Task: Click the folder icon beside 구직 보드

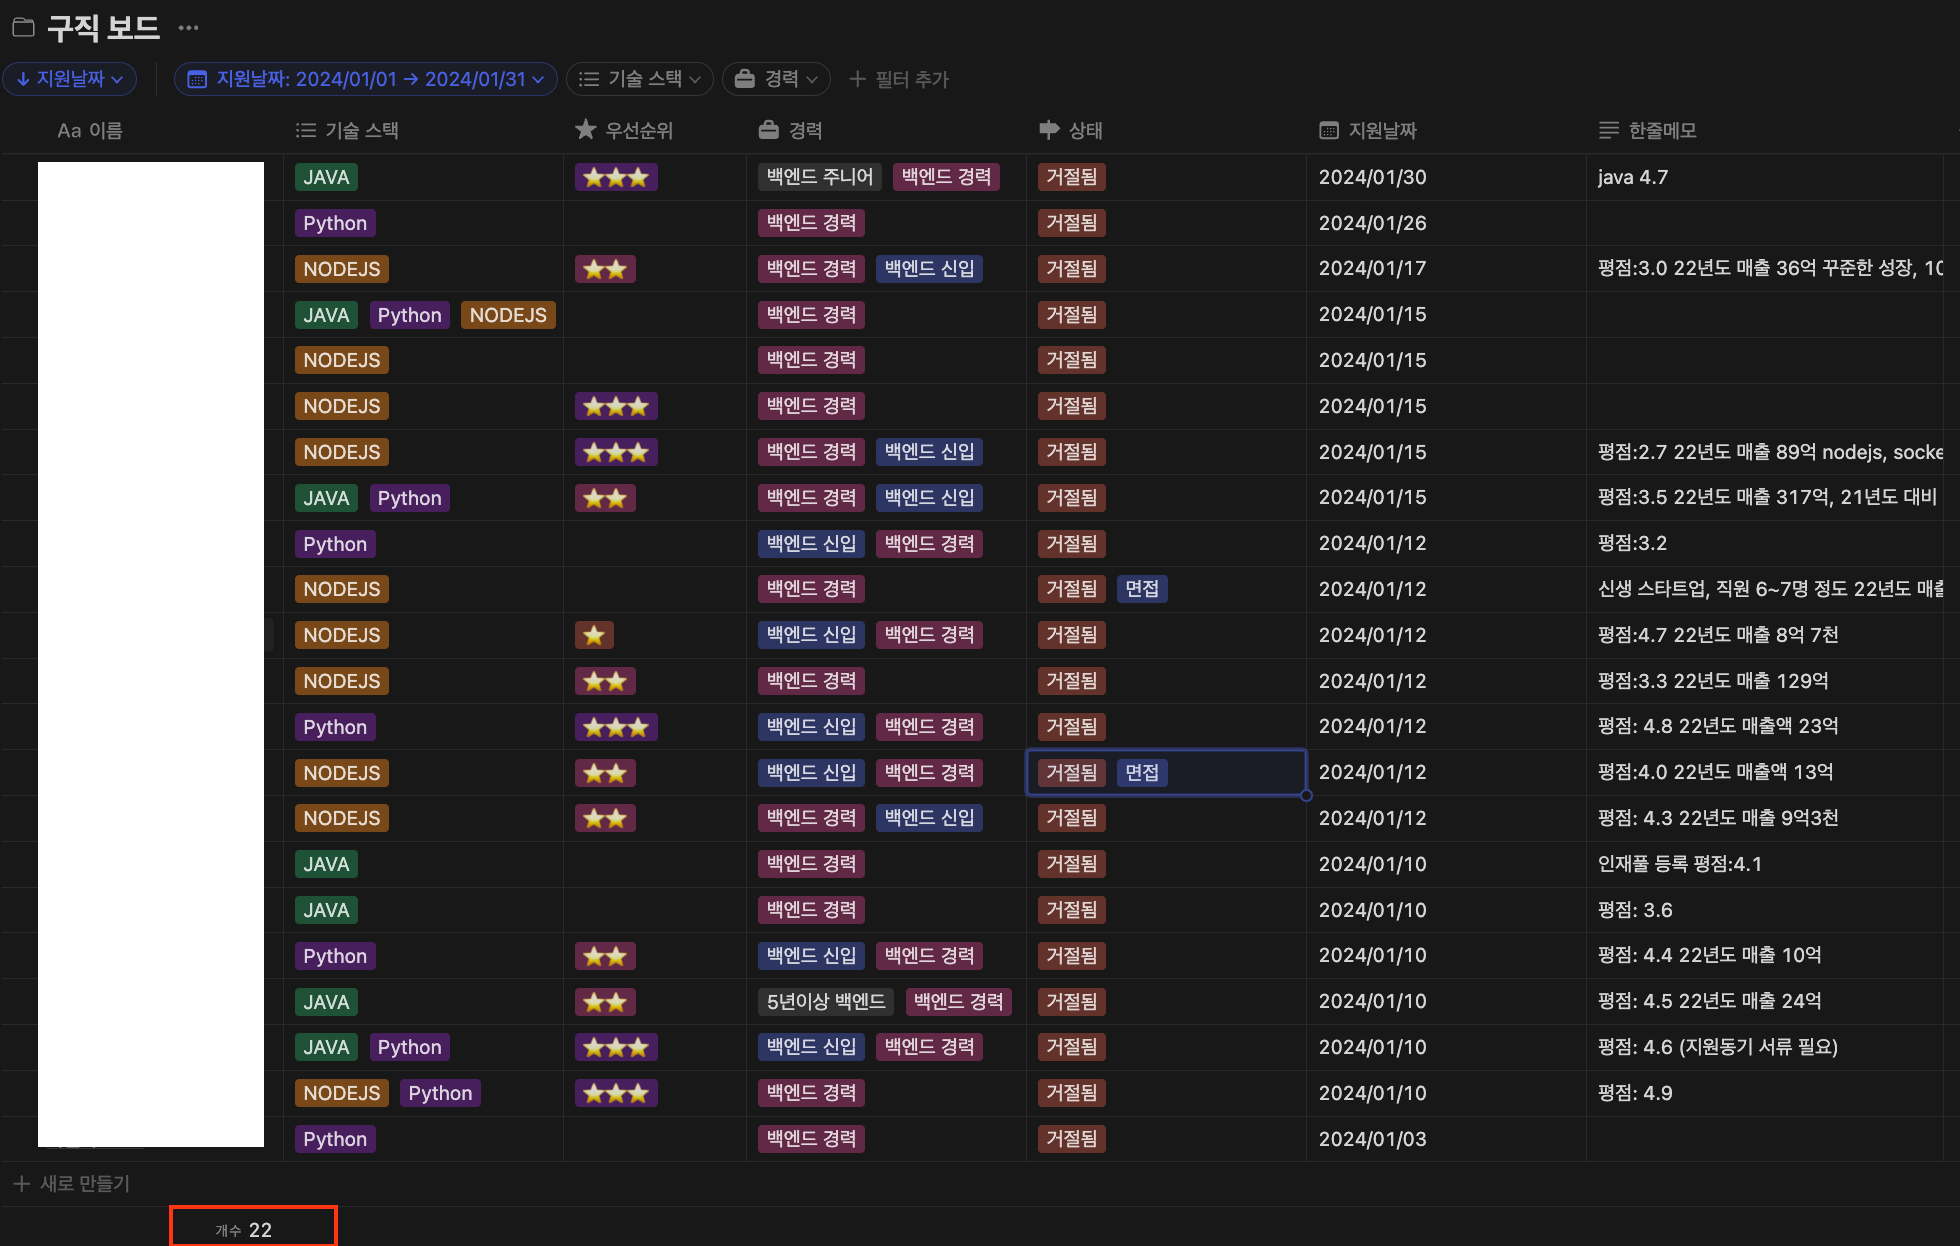Action: point(23,27)
